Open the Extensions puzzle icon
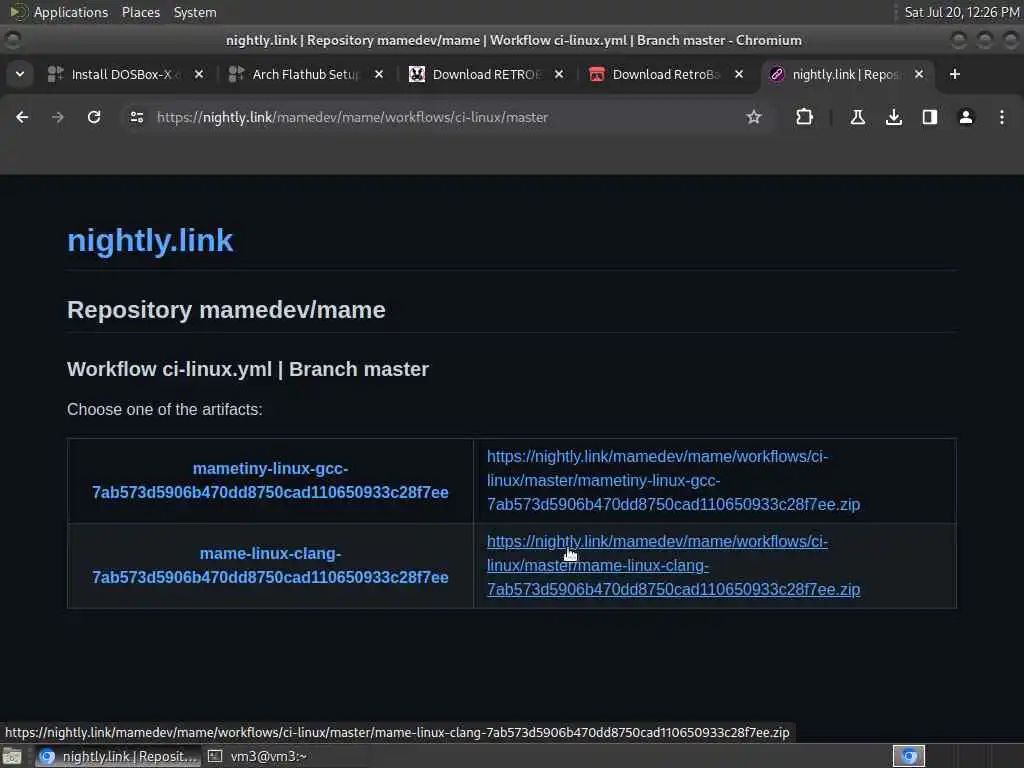 point(805,117)
